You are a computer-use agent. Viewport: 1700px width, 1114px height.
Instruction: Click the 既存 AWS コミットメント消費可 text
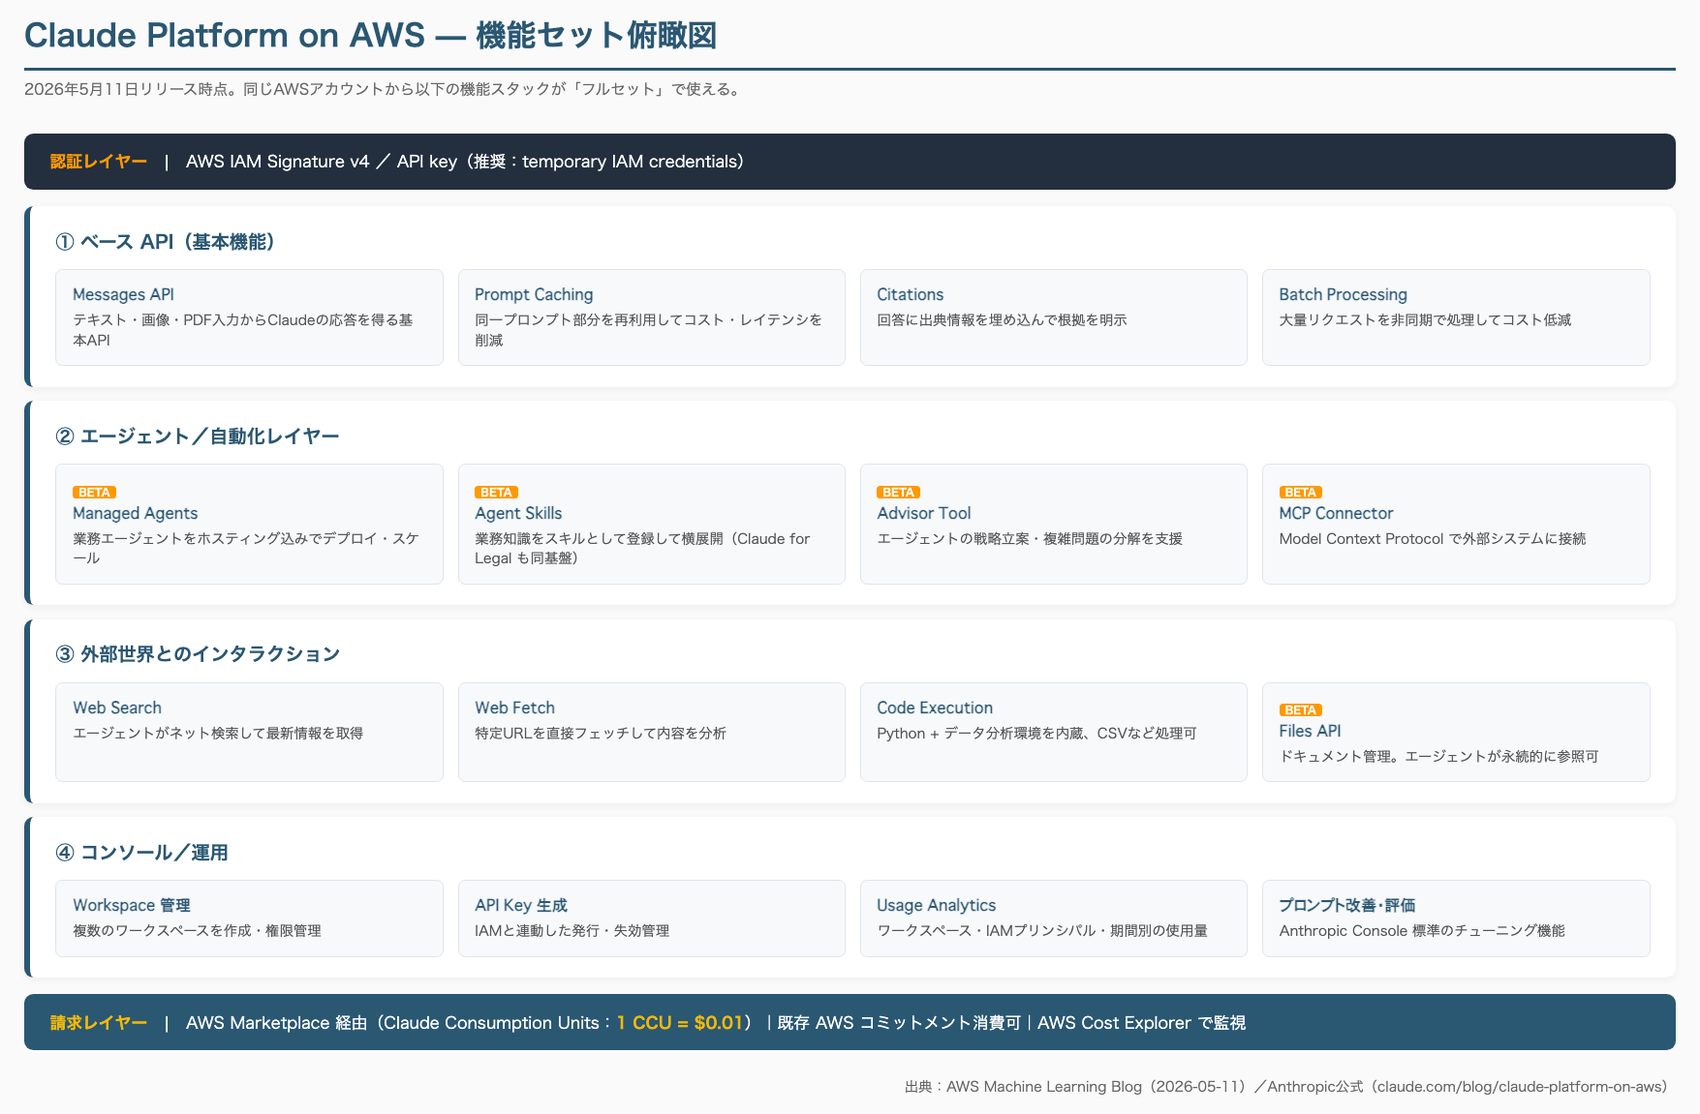[x=899, y=1023]
